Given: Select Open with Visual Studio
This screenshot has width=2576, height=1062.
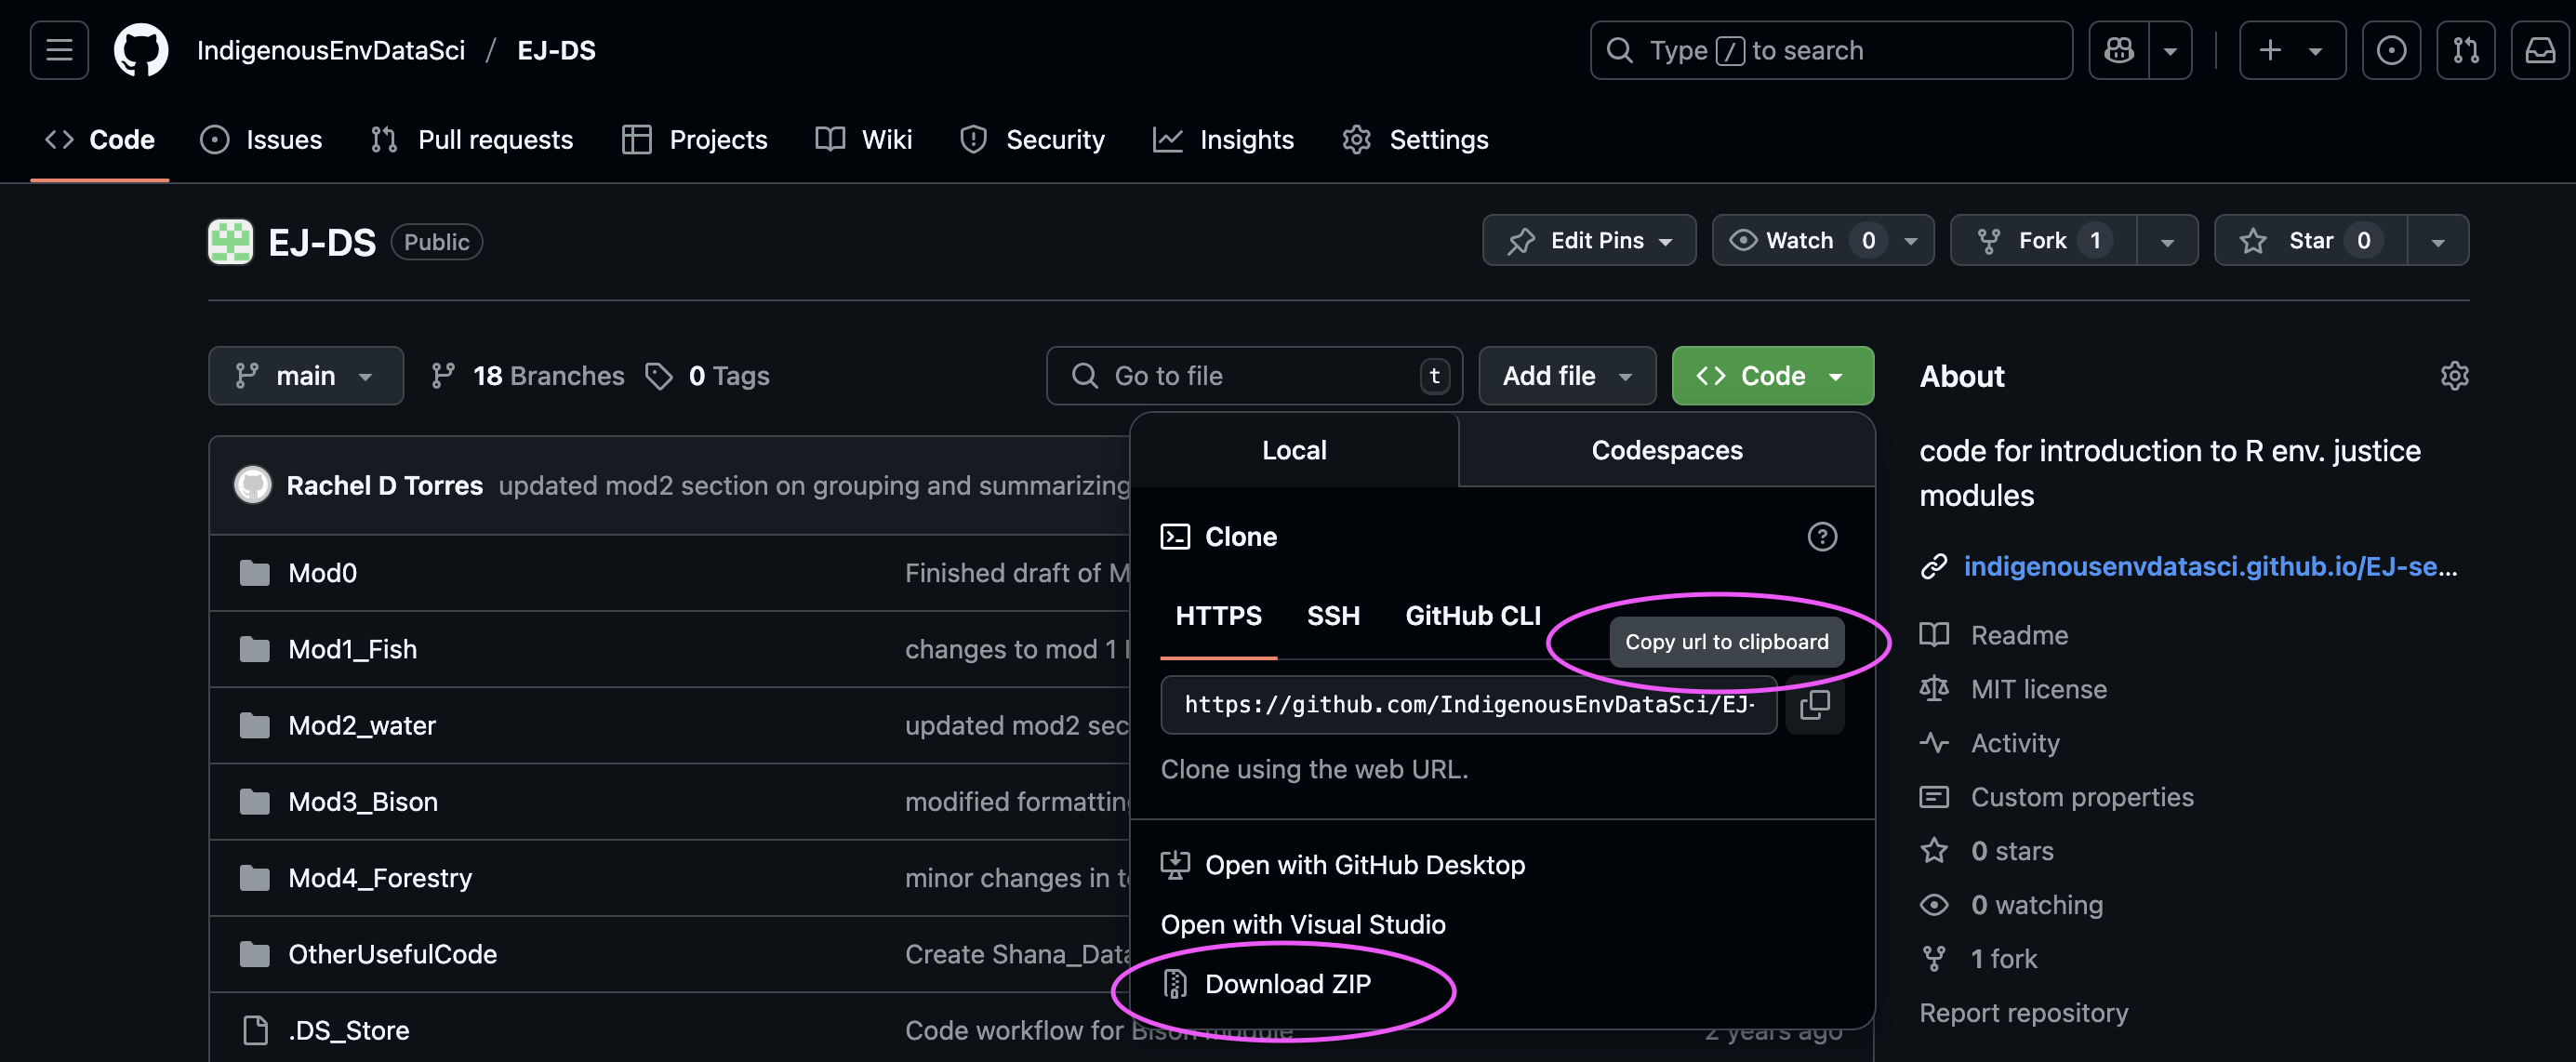Looking at the screenshot, I should pos(1303,924).
